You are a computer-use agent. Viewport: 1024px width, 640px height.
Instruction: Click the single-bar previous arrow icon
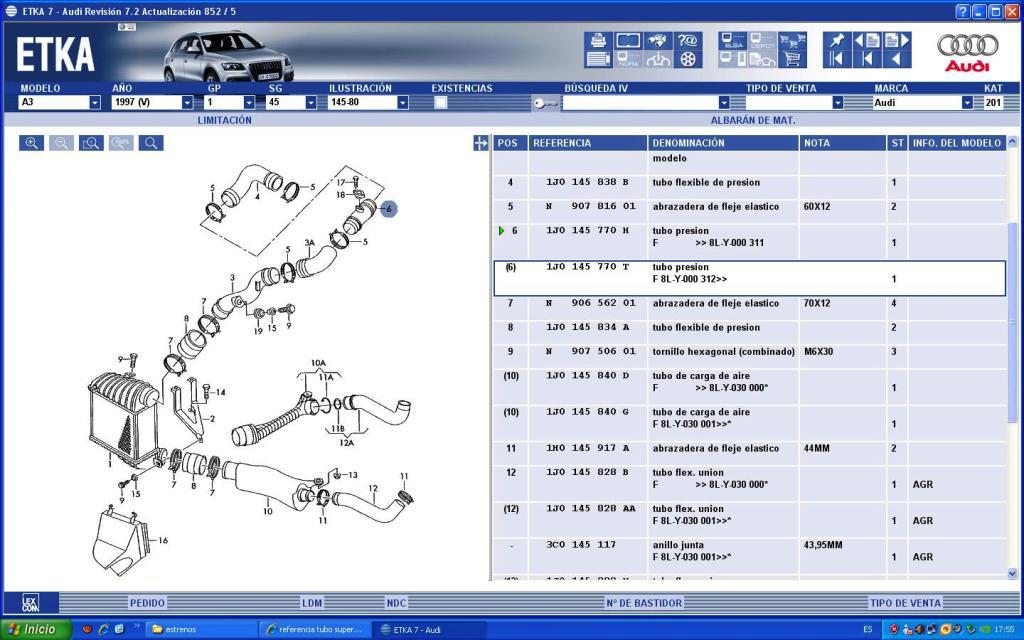(867, 59)
